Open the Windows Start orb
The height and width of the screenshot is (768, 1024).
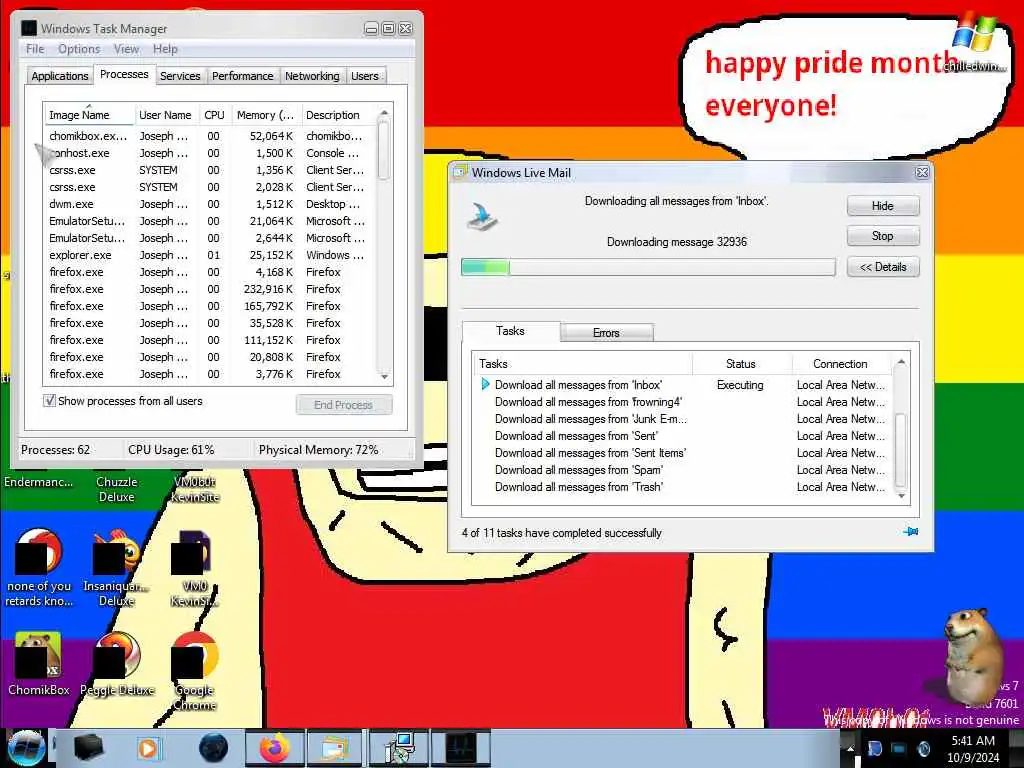pyautogui.click(x=26, y=748)
